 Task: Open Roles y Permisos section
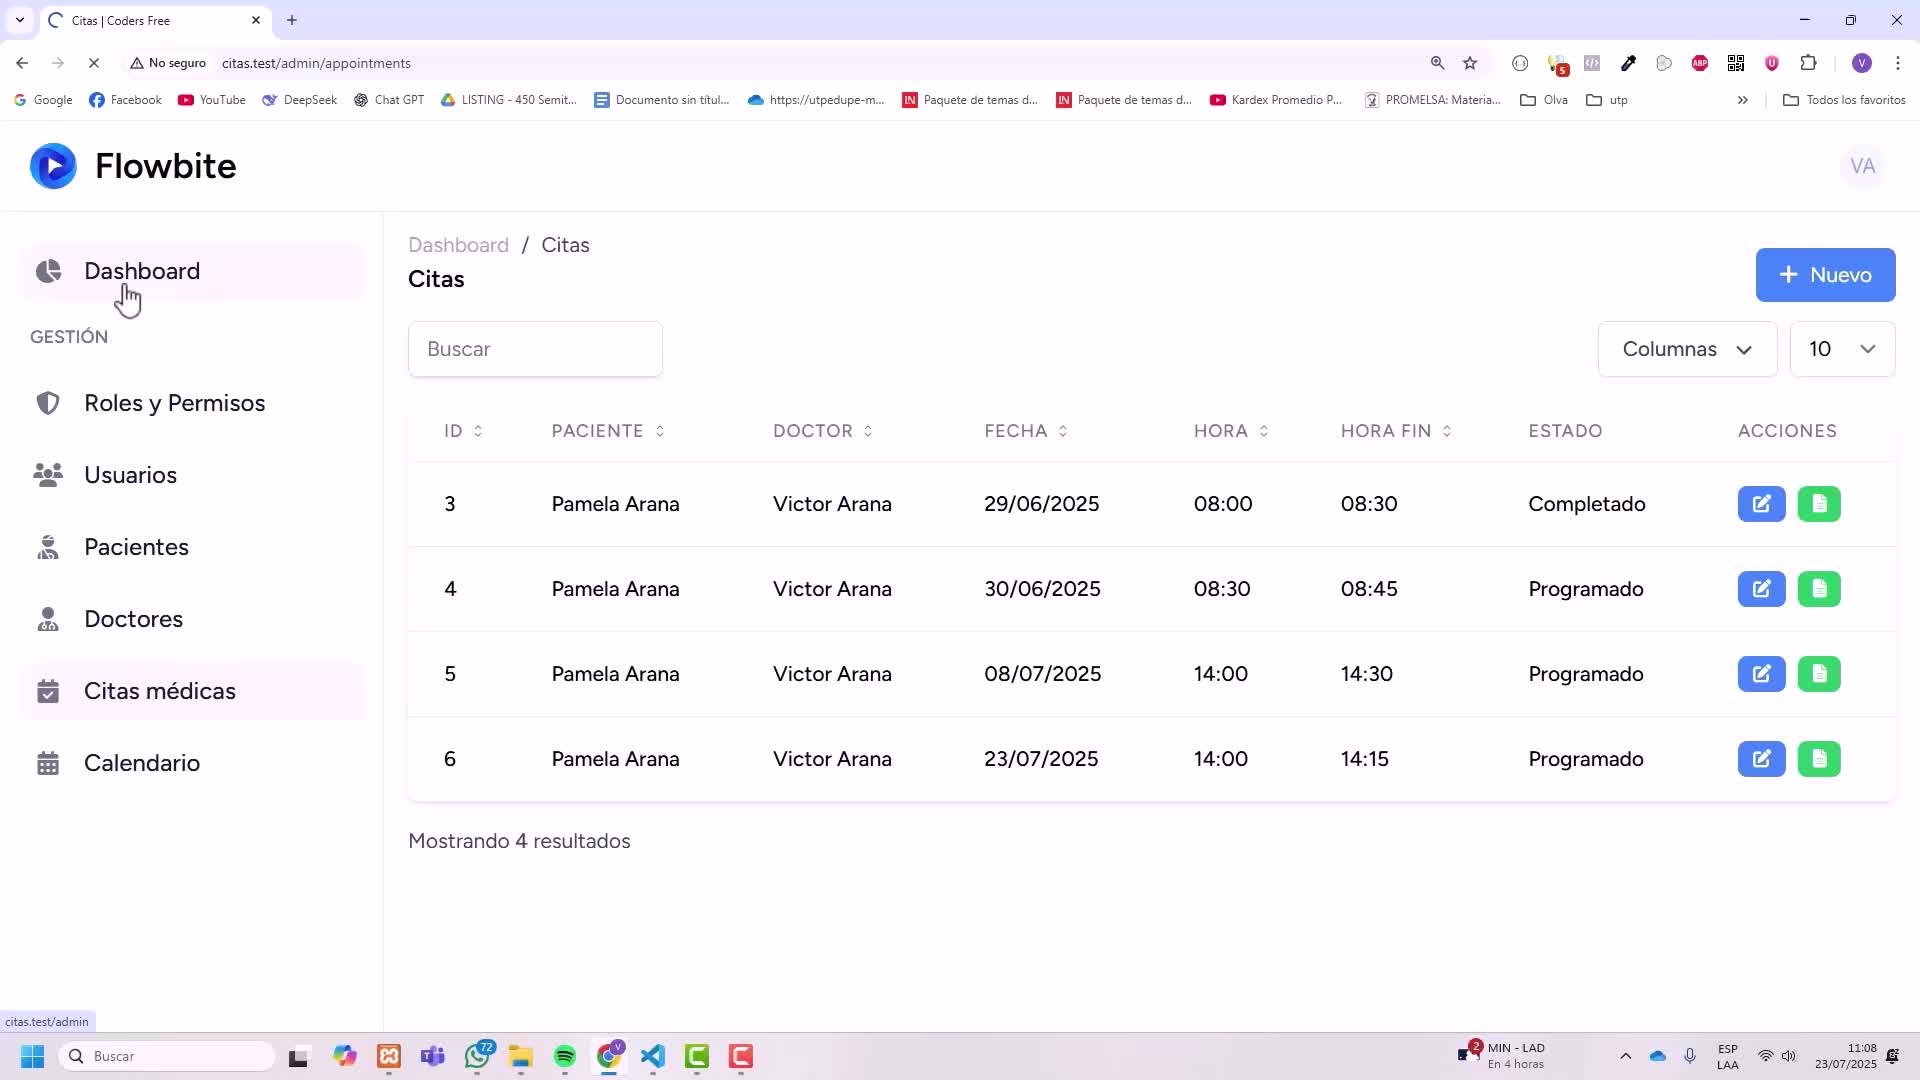(x=191, y=403)
